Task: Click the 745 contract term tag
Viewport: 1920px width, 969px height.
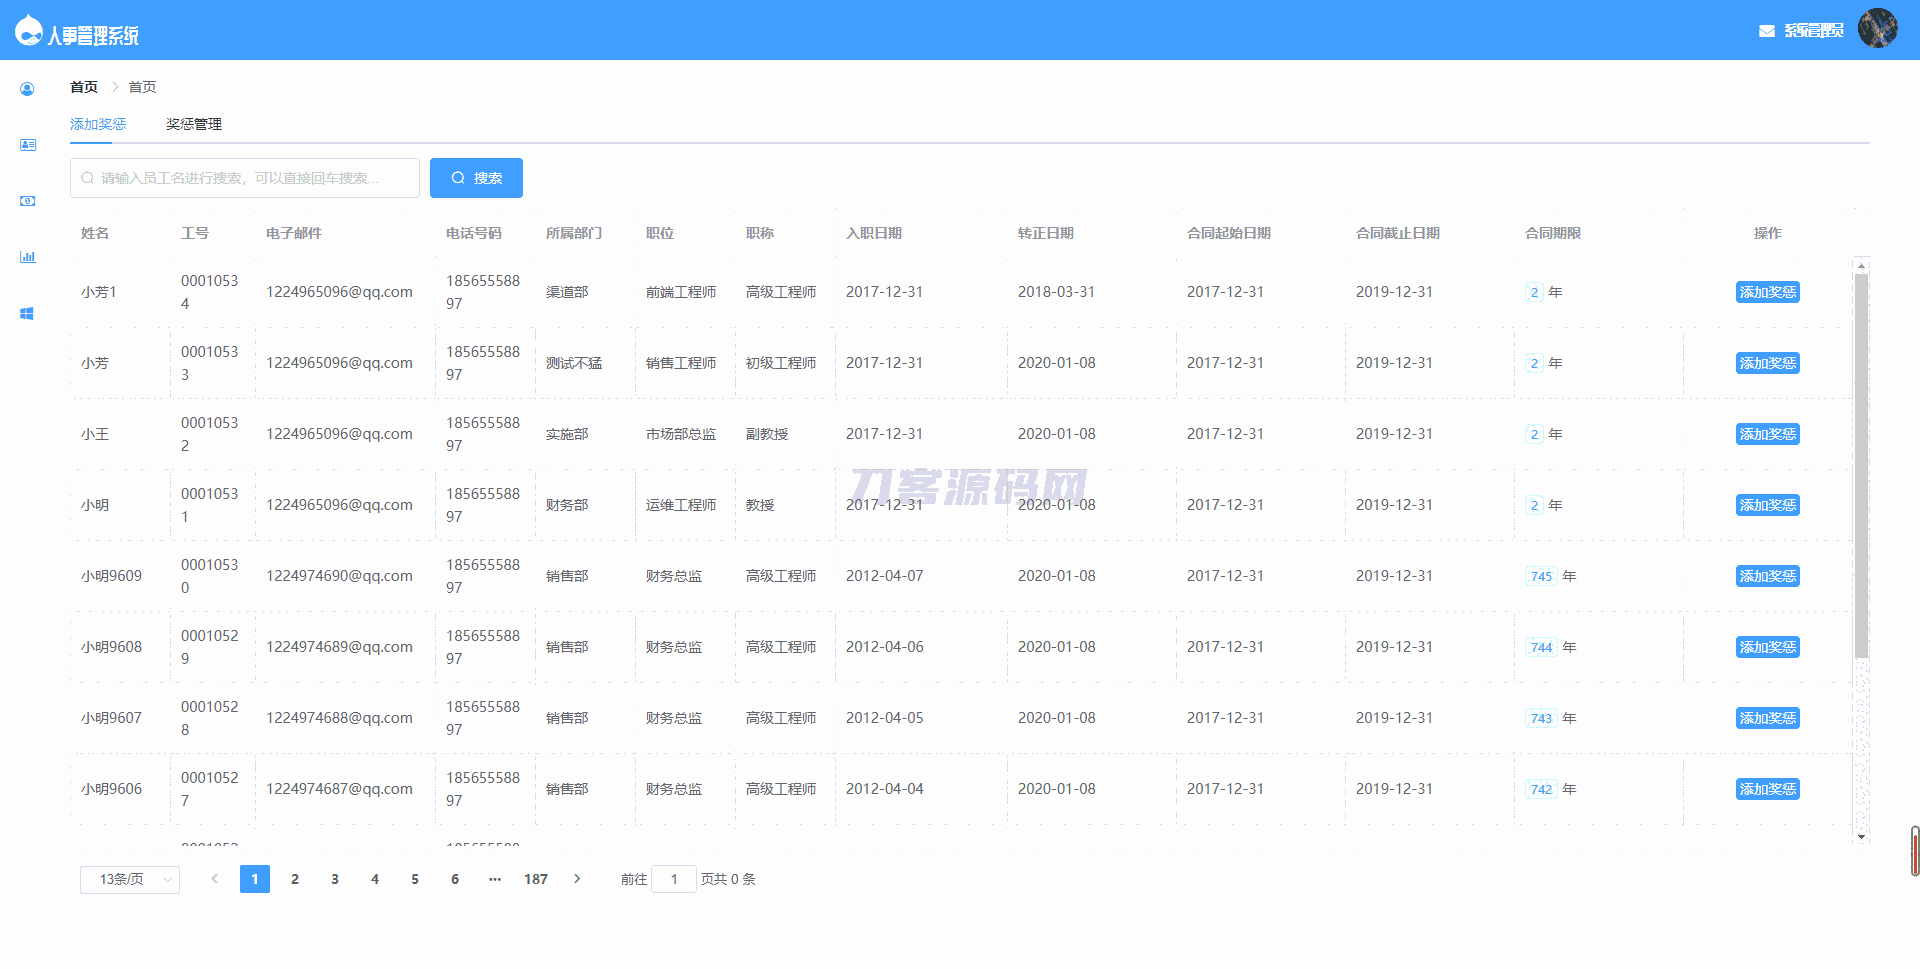Action: point(1541,576)
